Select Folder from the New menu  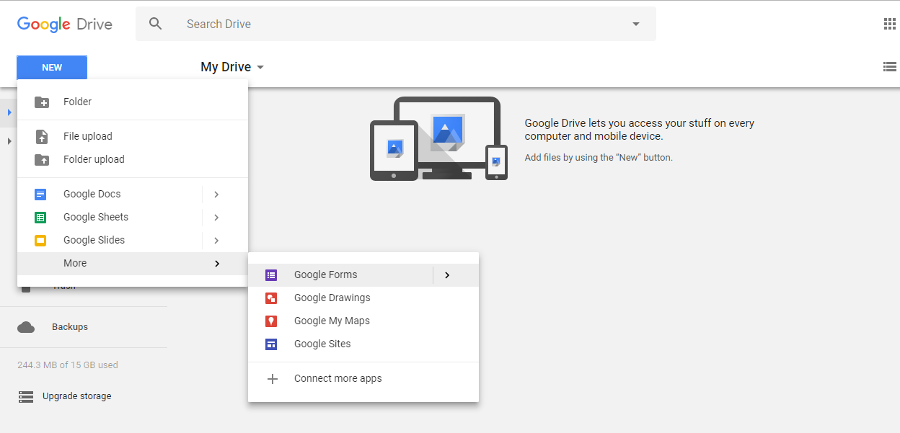[x=133, y=102]
